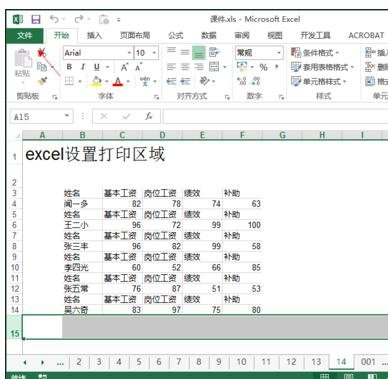Switch to the 数据 ribbon tab
Viewport: 388px width, 379px height.
pos(209,36)
